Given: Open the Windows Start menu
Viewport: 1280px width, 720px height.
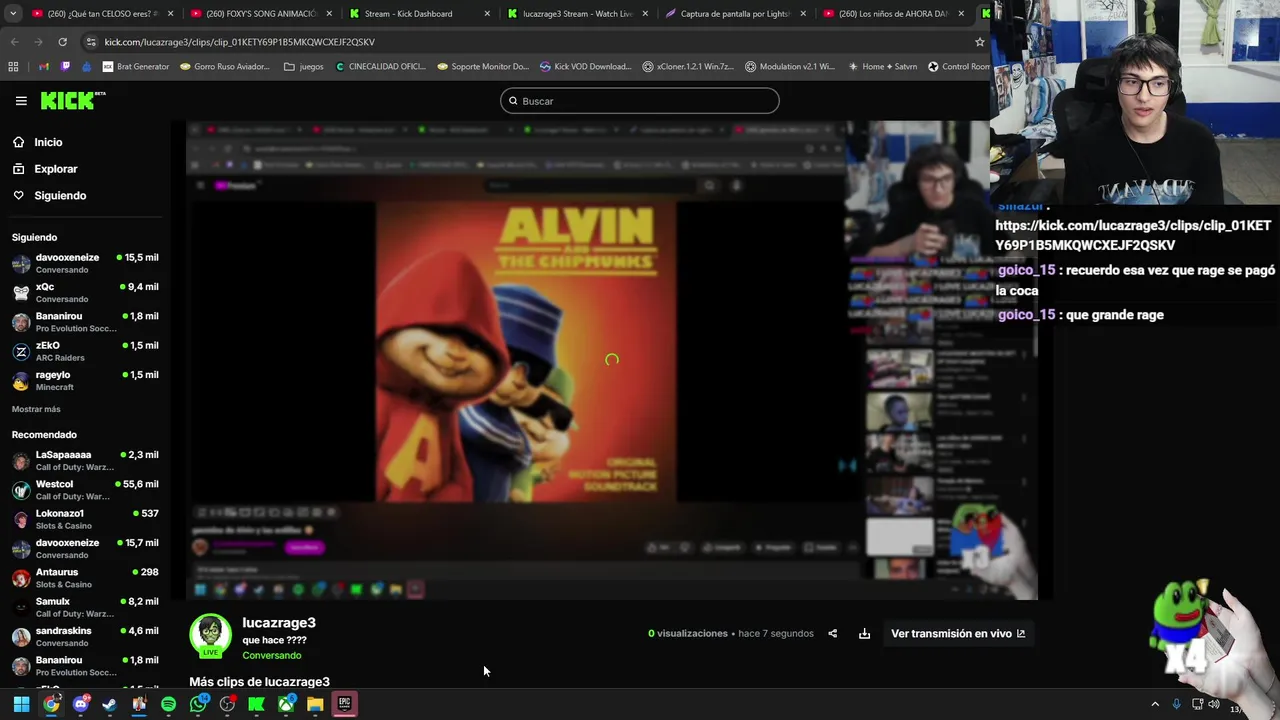Looking at the screenshot, I should (21, 704).
